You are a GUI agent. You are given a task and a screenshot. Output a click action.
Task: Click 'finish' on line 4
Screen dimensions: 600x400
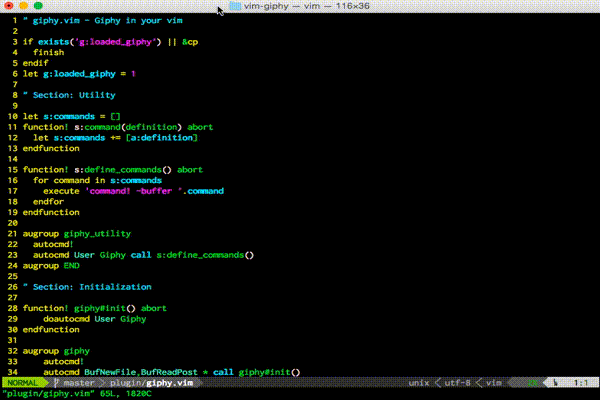tap(49, 52)
